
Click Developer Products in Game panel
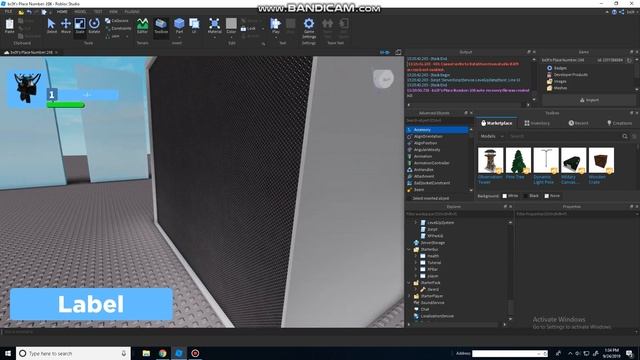coord(567,75)
